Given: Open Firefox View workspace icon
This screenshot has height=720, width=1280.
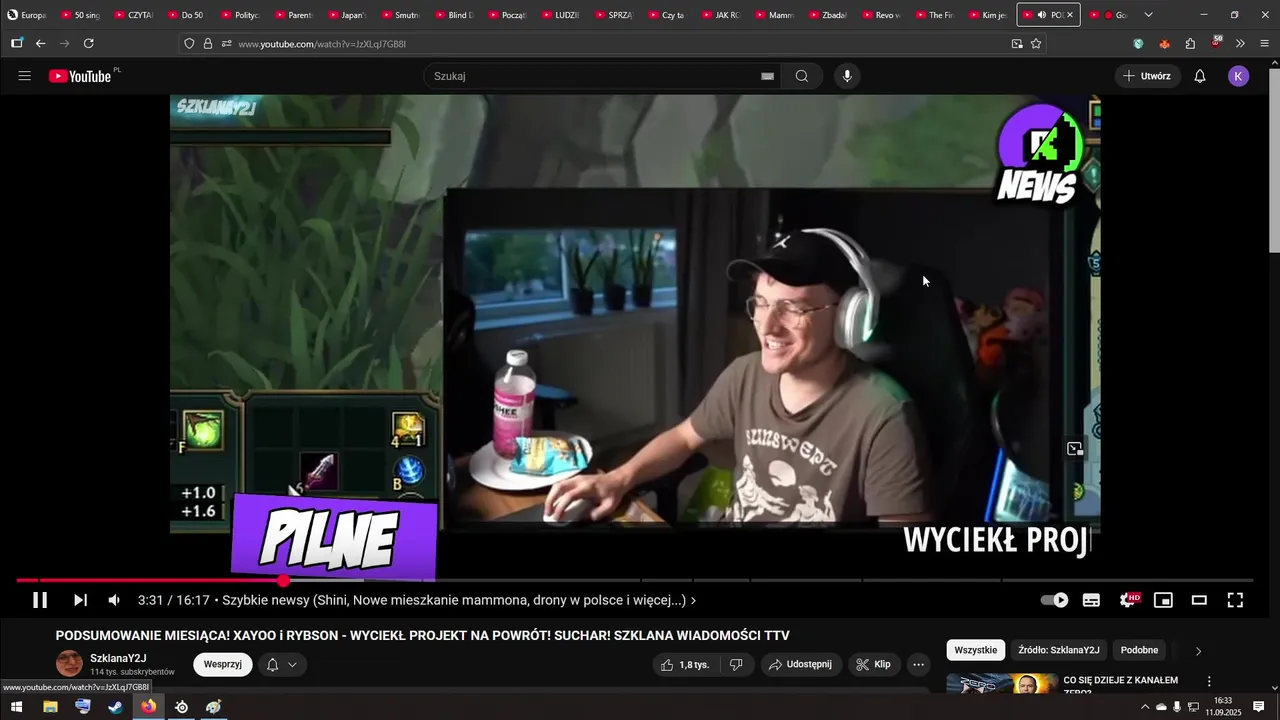Looking at the screenshot, I should tap(16, 43).
